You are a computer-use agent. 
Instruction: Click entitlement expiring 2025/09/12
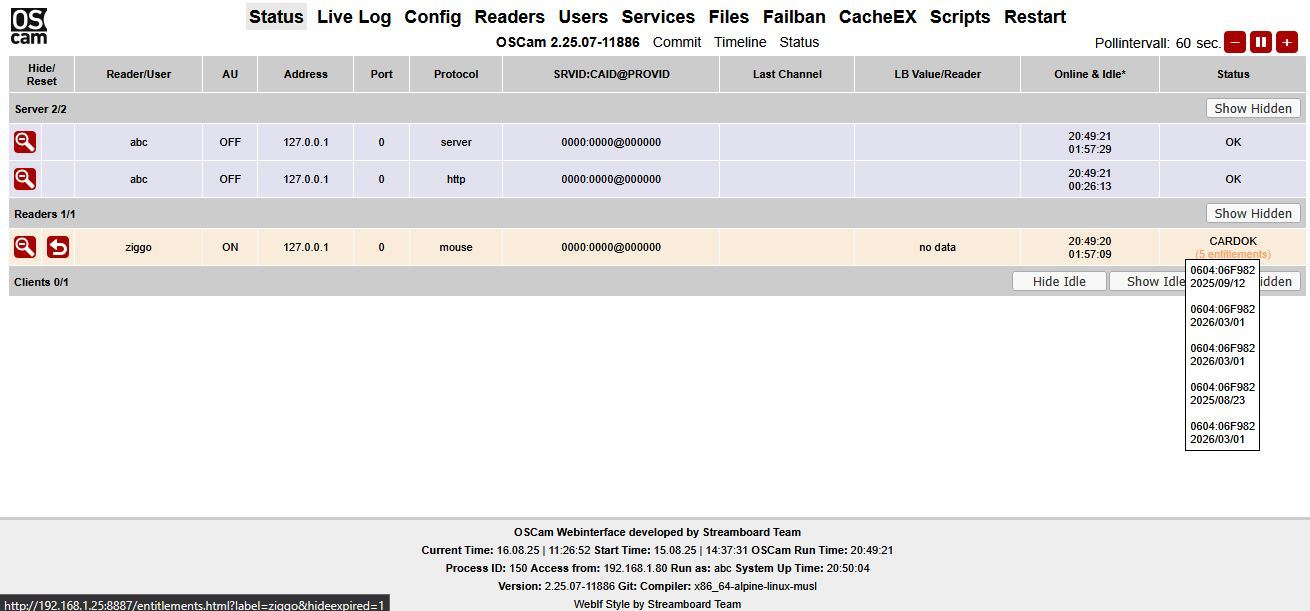[x=1222, y=277]
